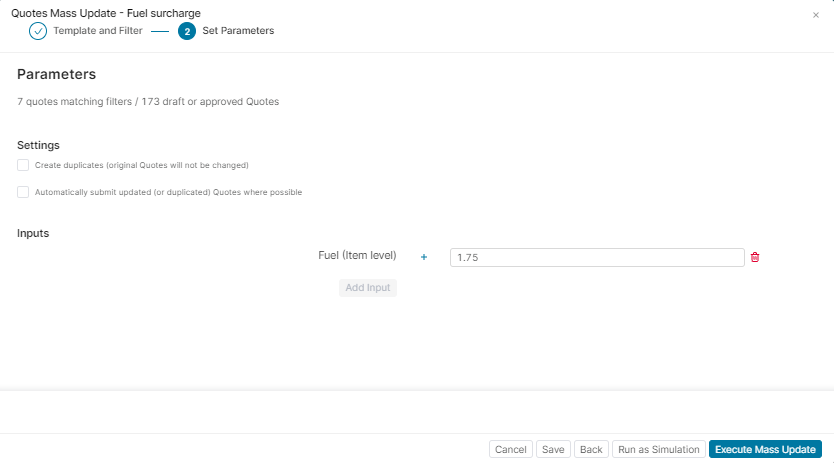Screen dimensions: 834x470
Task: Cancel the mass update
Action: tap(511, 450)
